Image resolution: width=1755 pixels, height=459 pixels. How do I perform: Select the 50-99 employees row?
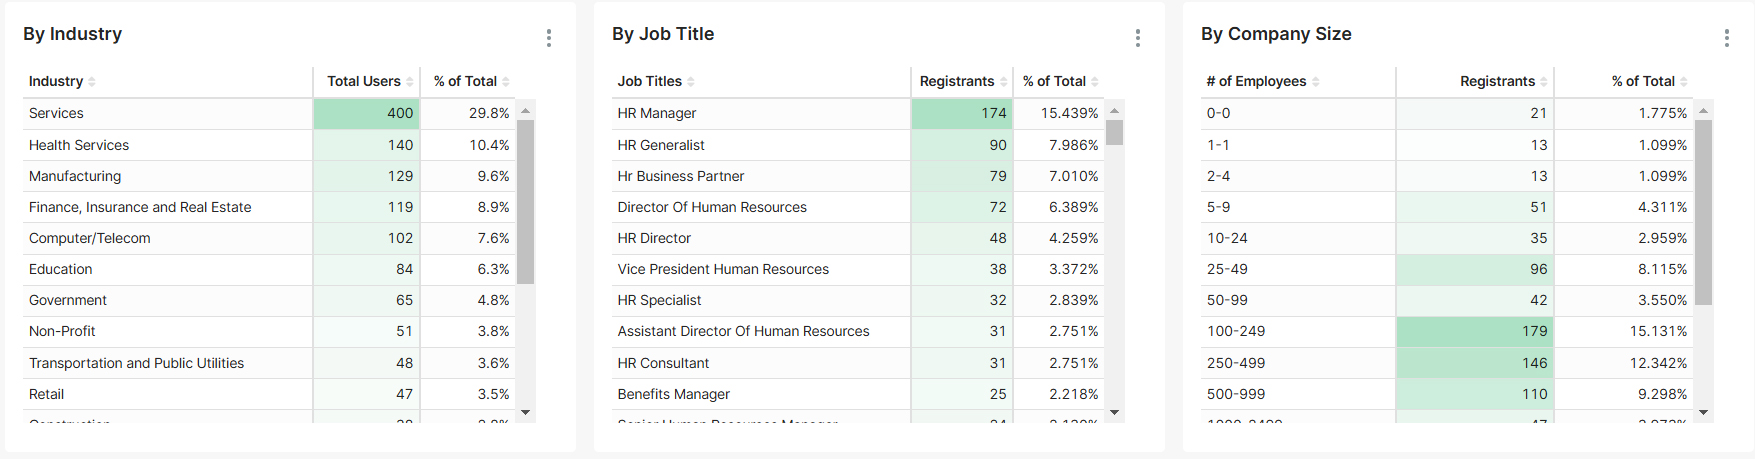1448,300
